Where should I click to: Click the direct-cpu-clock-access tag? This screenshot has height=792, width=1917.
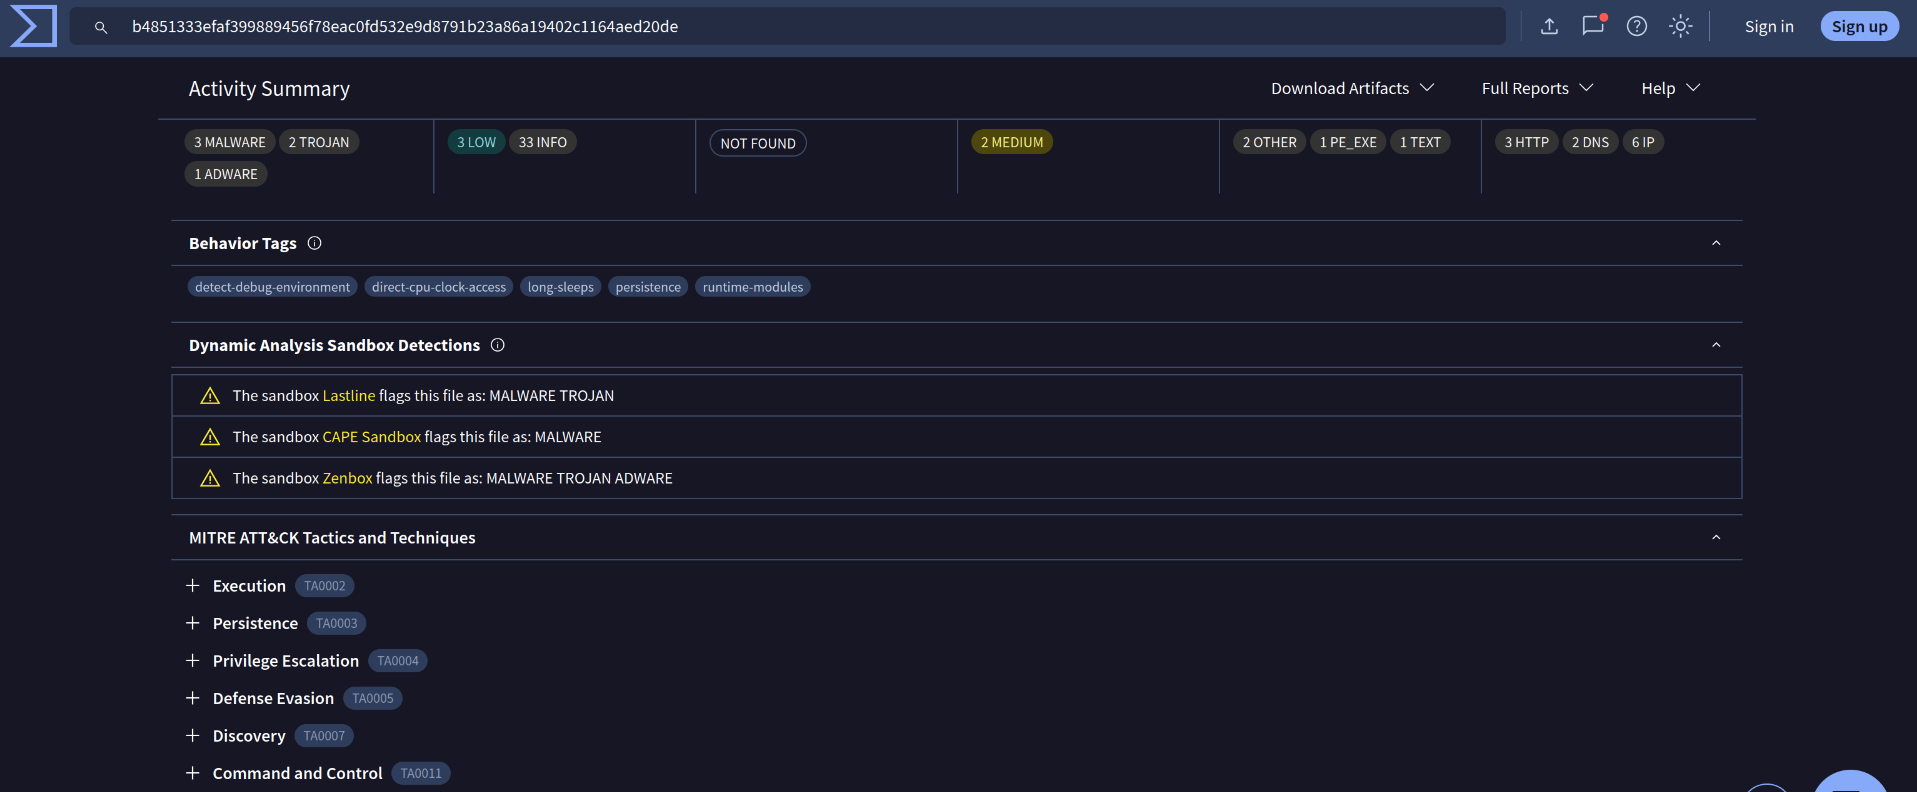(x=439, y=287)
